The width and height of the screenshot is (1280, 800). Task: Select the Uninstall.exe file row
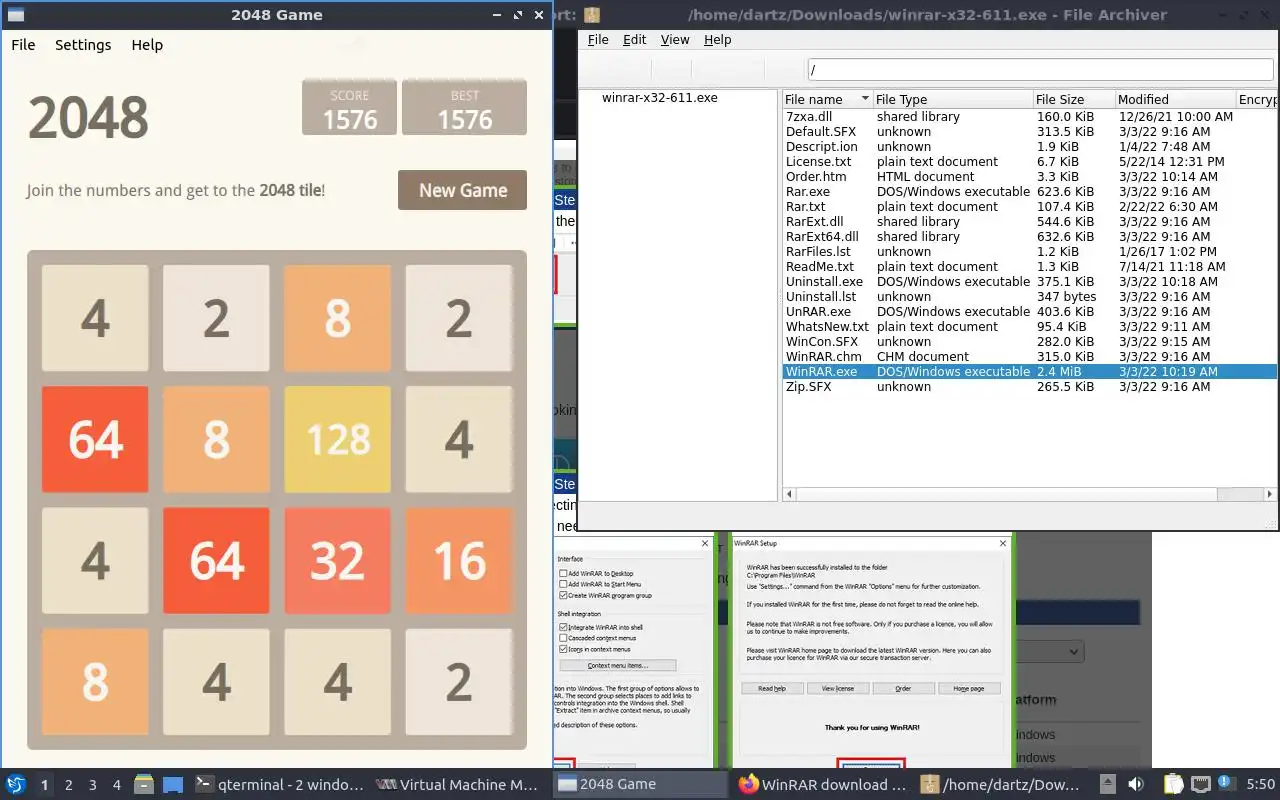[1029, 281]
